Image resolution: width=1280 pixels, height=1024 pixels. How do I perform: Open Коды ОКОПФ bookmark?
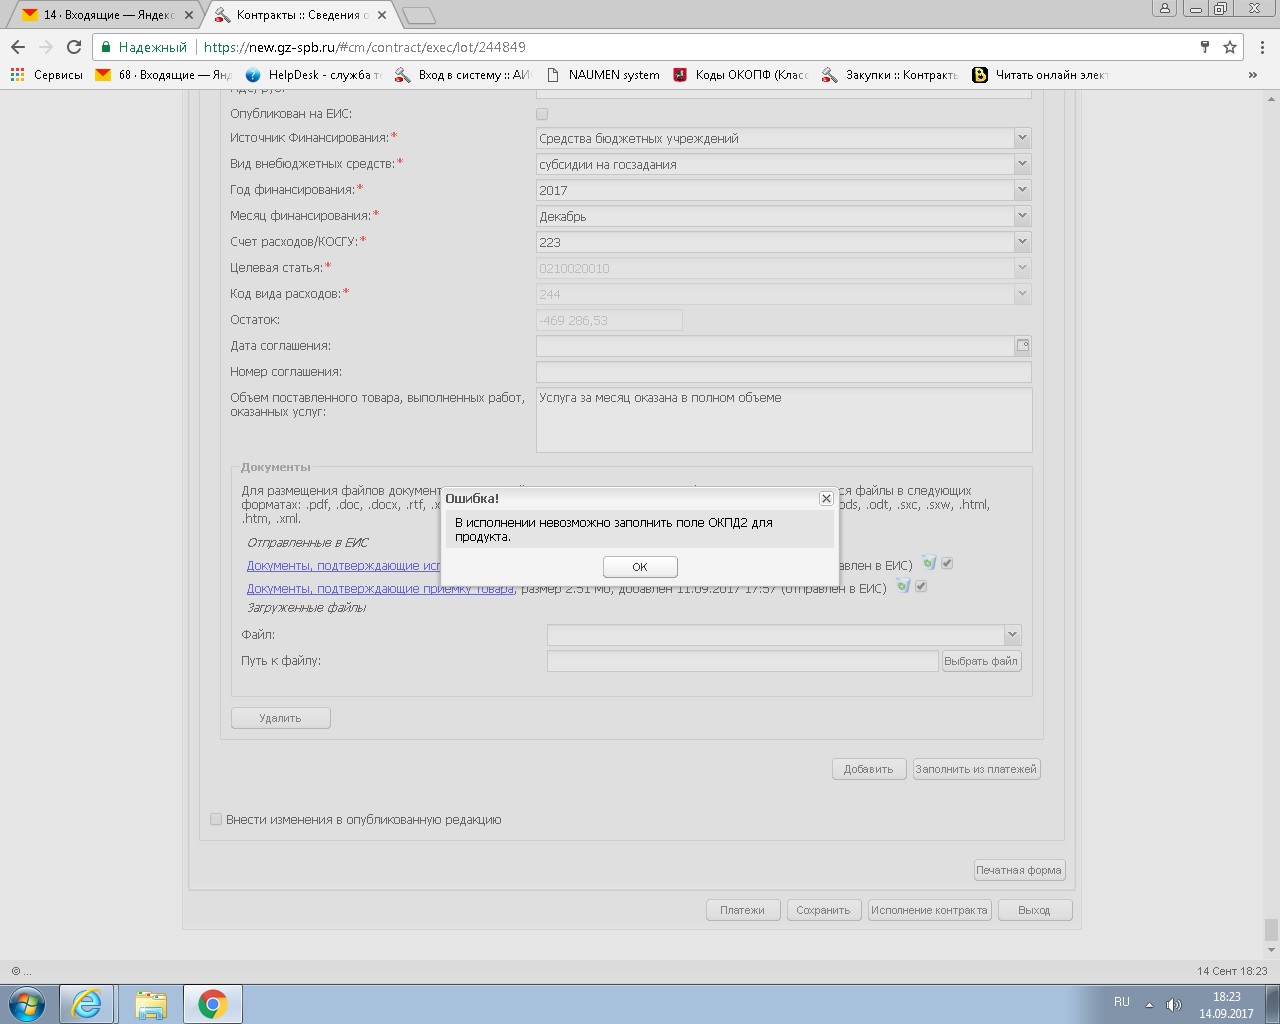pyautogui.click(x=741, y=75)
